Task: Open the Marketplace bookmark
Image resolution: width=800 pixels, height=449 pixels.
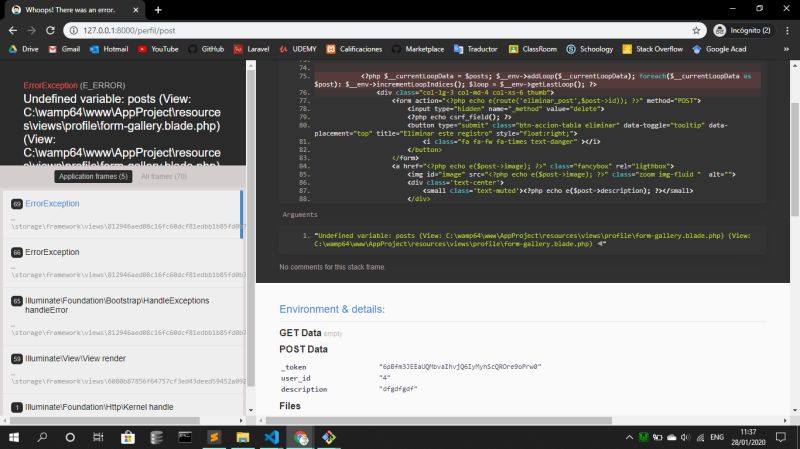Action: point(418,49)
